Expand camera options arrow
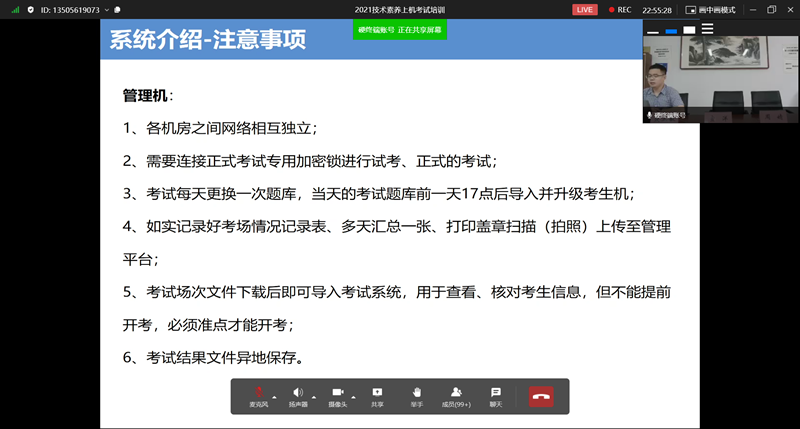This screenshot has height=429, width=800. pos(353,397)
